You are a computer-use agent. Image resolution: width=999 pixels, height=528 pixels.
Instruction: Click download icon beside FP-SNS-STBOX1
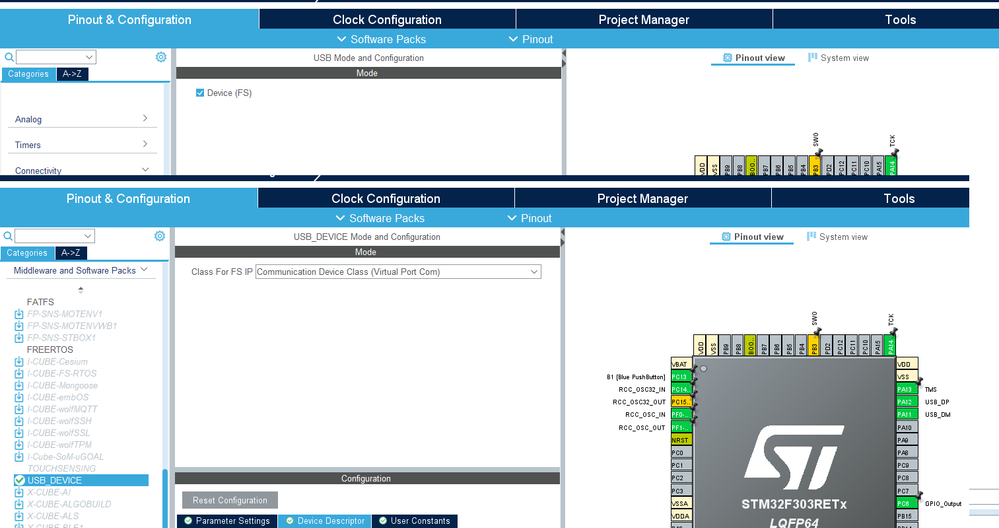19,338
